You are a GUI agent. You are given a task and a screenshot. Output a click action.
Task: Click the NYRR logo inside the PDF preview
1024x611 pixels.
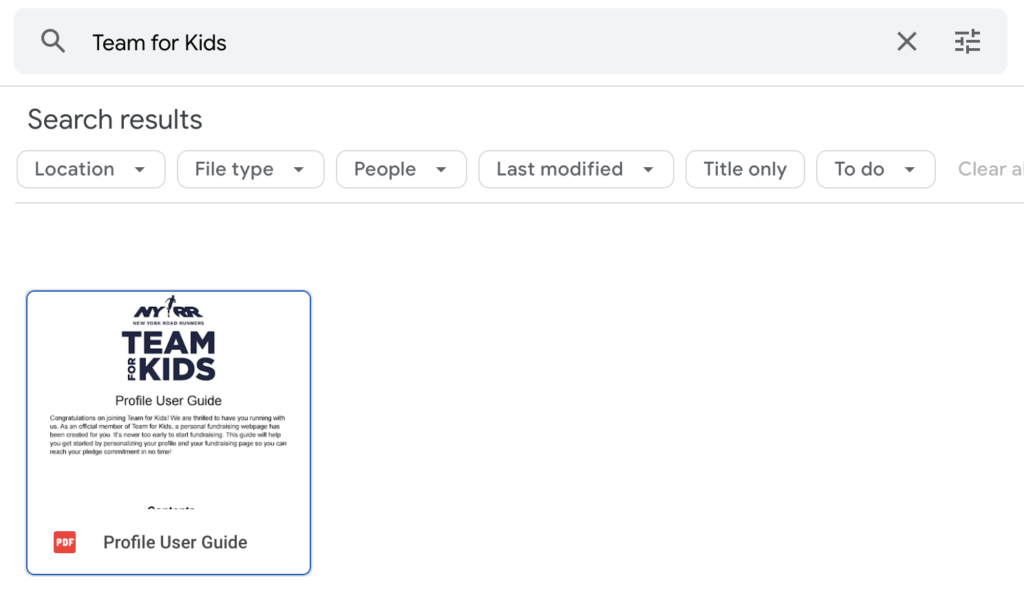click(x=168, y=309)
